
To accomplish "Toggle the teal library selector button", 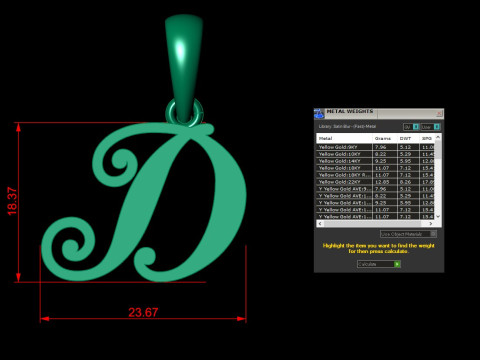I will 416,127.
